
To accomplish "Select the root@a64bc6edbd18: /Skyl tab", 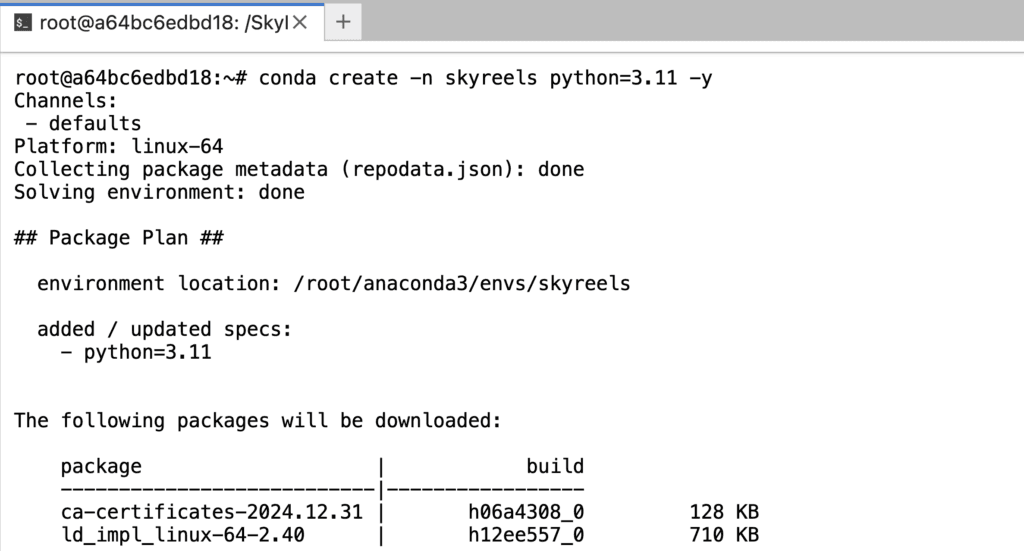I will (x=162, y=23).
